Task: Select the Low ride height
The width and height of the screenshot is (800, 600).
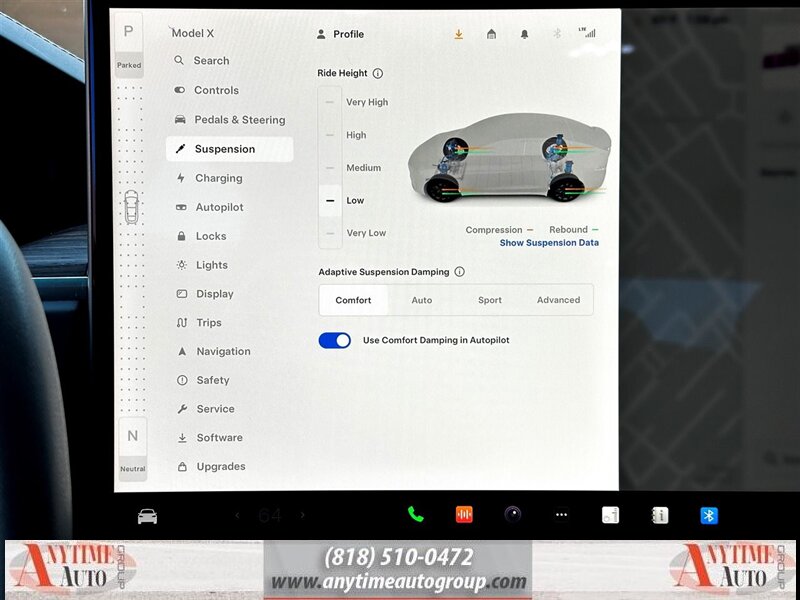Action: click(344, 201)
